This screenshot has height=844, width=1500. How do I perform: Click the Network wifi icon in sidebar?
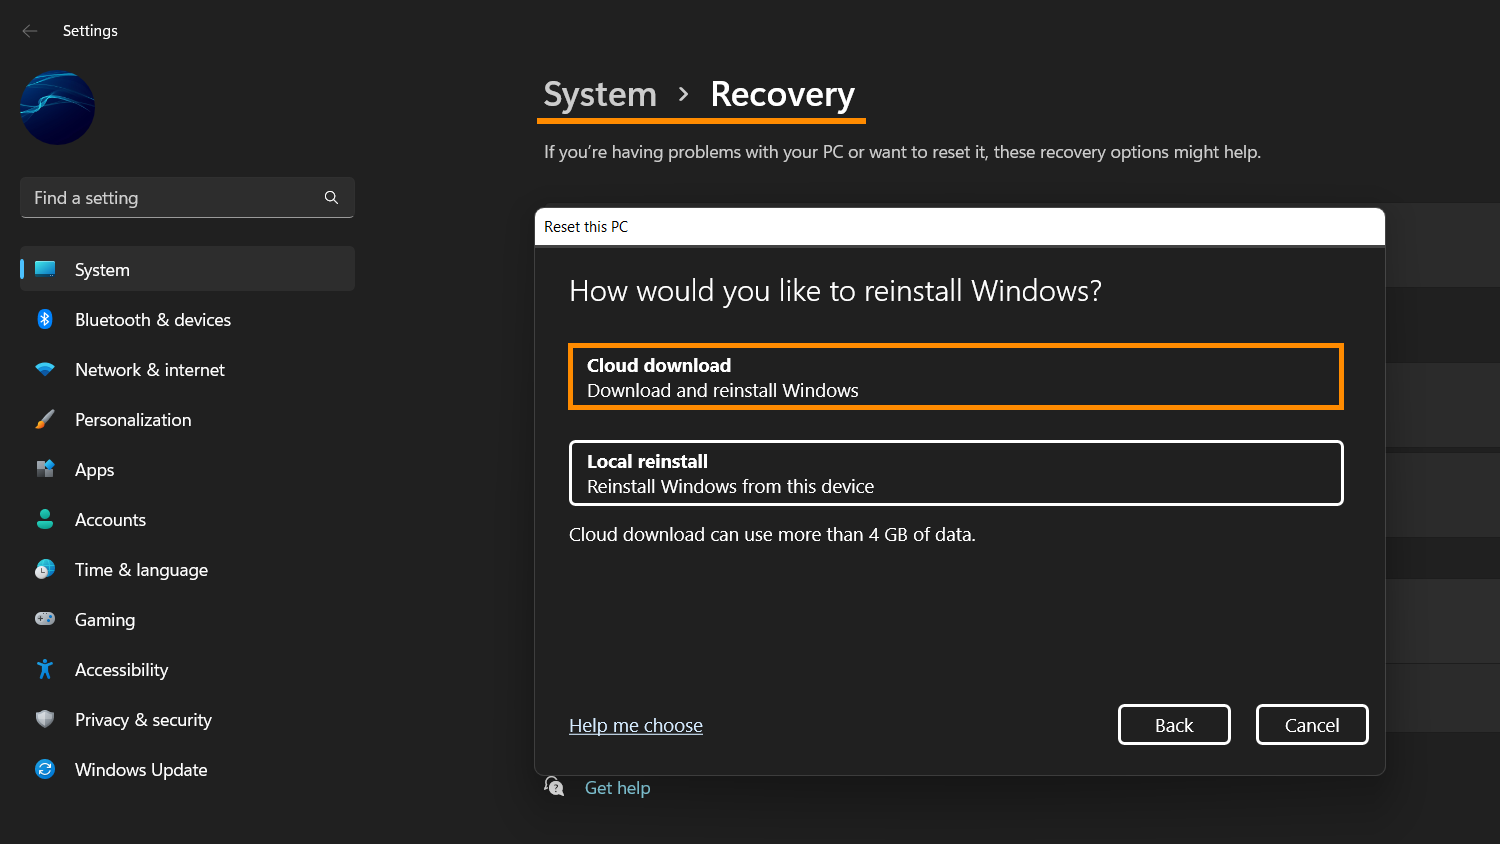tap(45, 369)
